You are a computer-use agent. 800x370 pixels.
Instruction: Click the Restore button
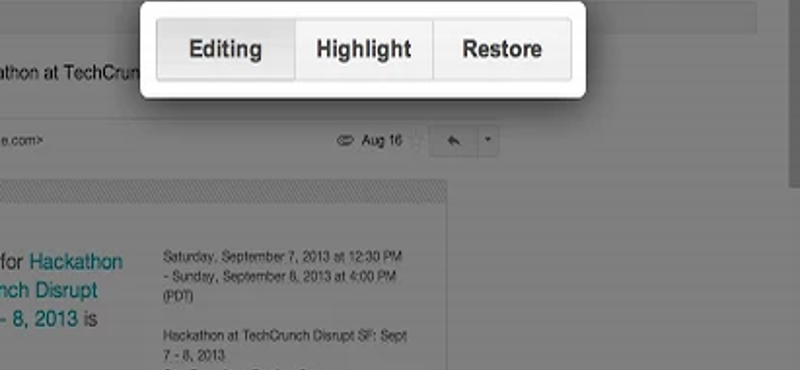pyautogui.click(x=502, y=50)
